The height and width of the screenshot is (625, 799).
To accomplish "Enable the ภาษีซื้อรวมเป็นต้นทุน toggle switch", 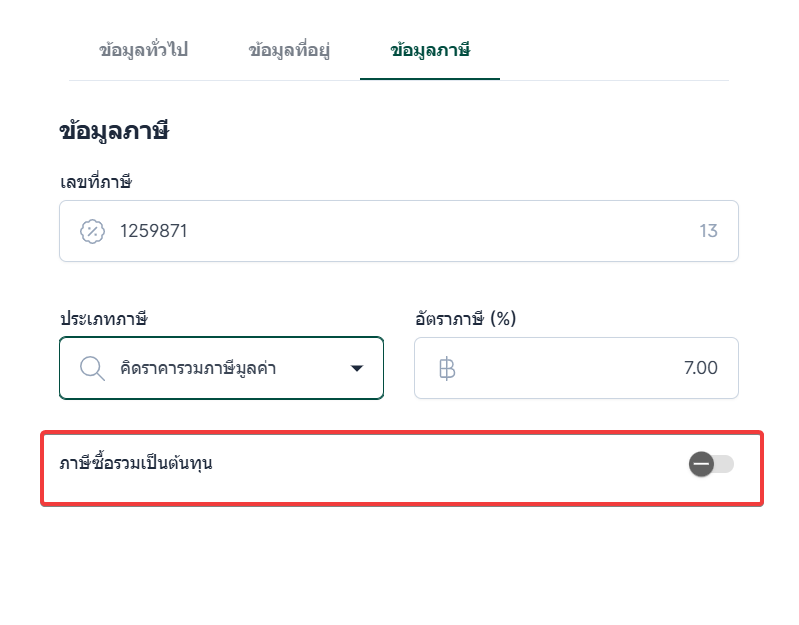I will pyautogui.click(x=711, y=464).
